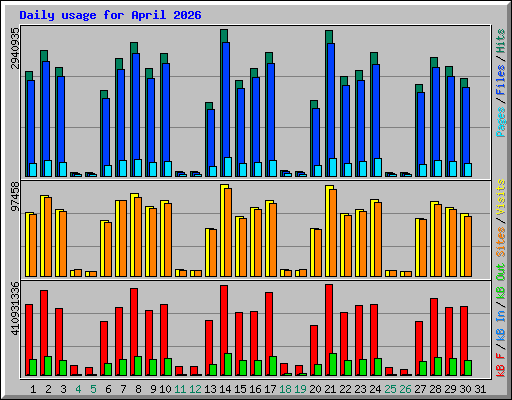The image size is (512, 400).
Task: Select day 13 on the x-axis
Action: click(x=210, y=389)
